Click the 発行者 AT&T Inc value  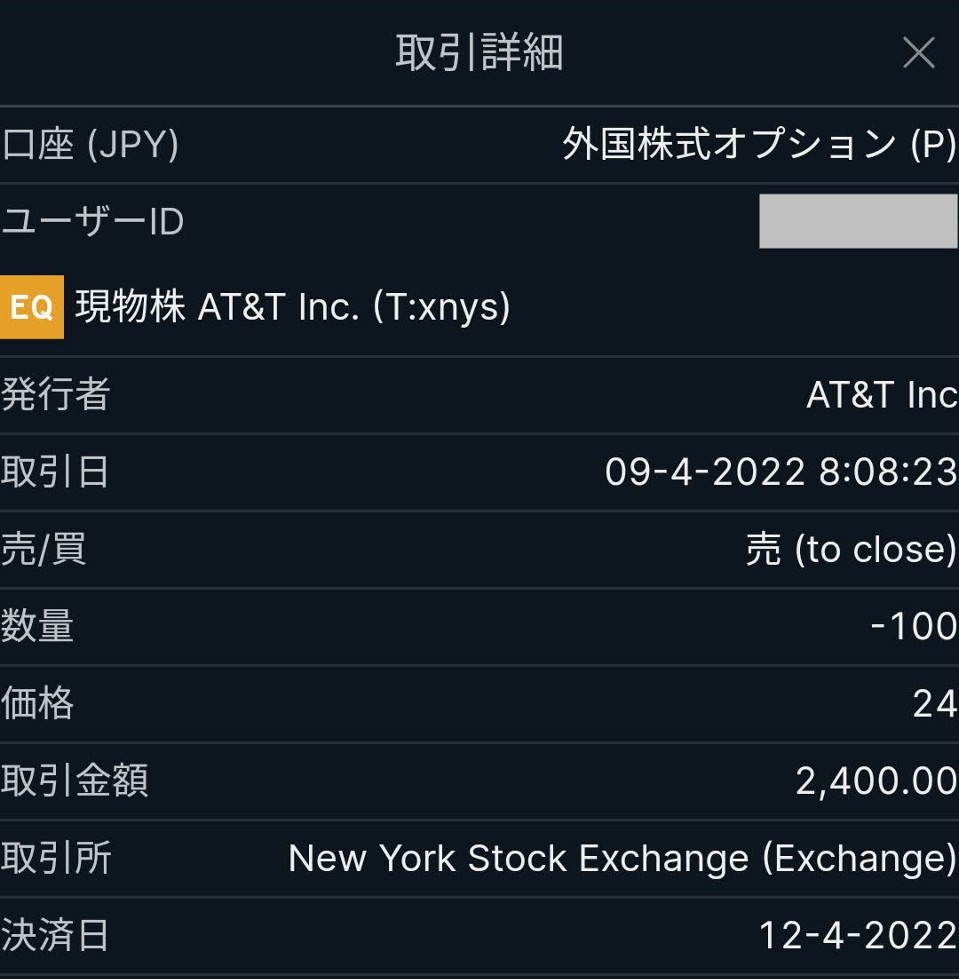click(881, 395)
